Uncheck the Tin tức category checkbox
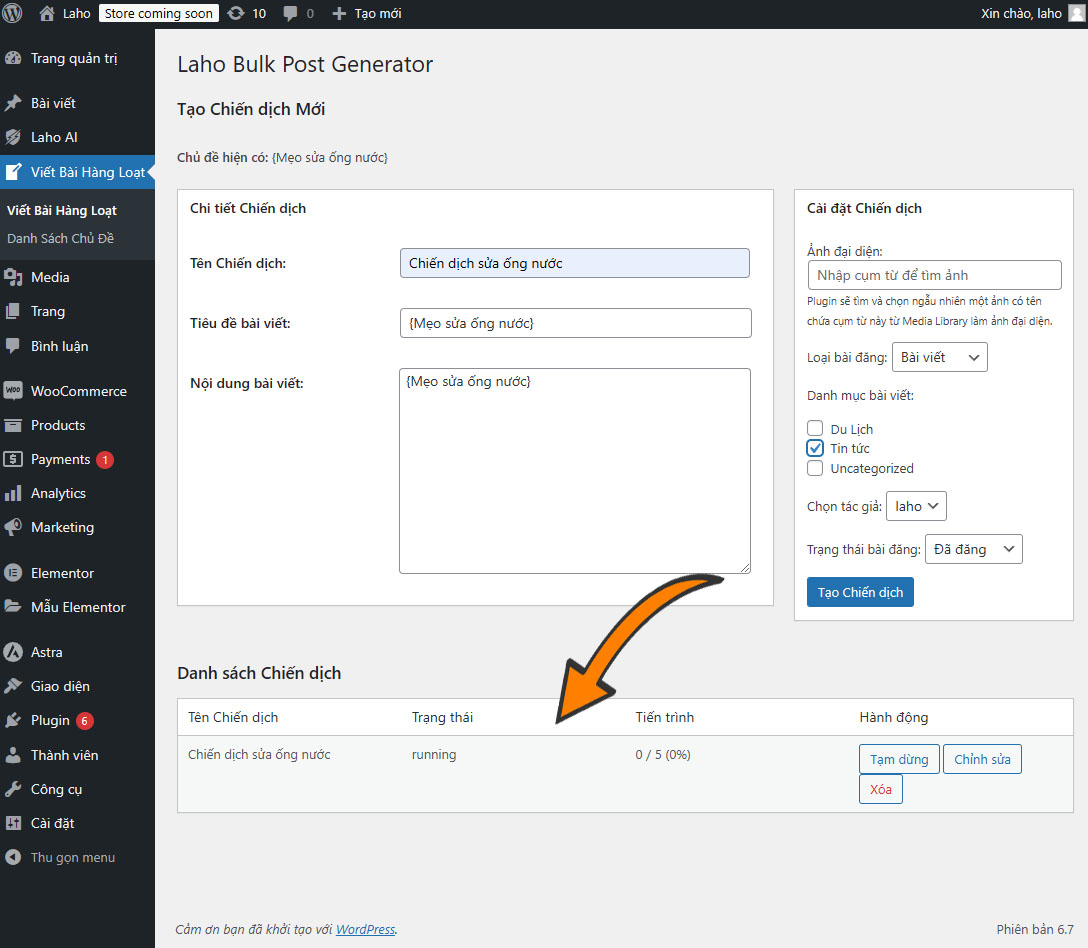The image size is (1088, 948). pyautogui.click(x=815, y=448)
